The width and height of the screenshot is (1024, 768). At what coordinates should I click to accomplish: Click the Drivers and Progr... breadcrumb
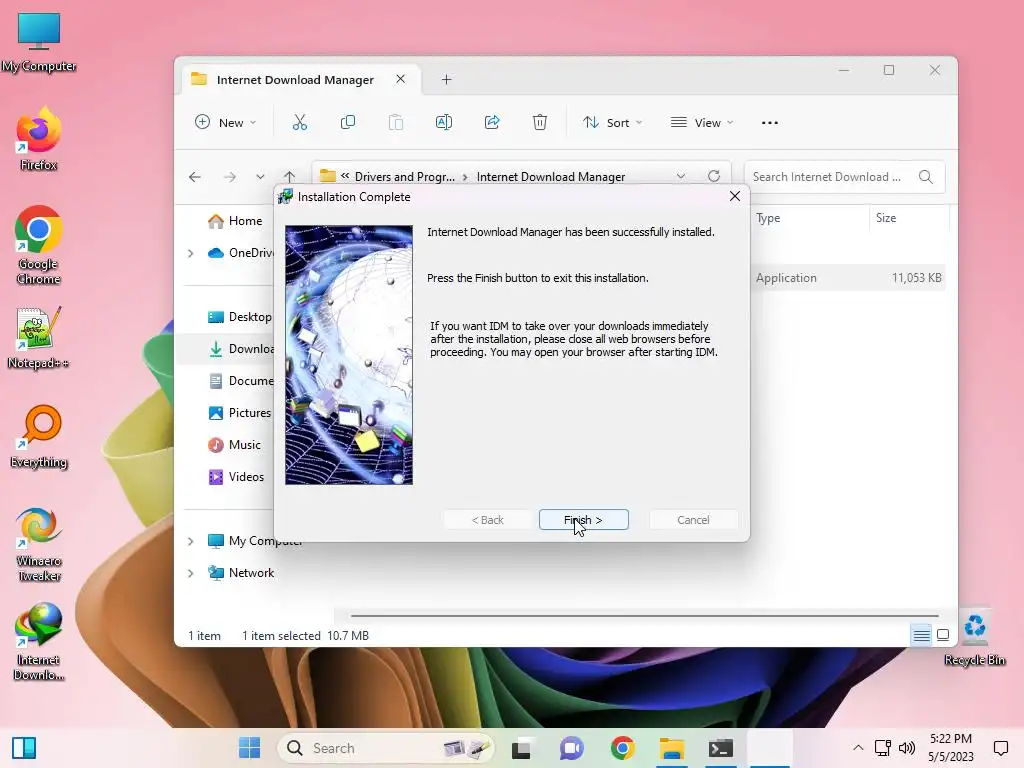(404, 177)
